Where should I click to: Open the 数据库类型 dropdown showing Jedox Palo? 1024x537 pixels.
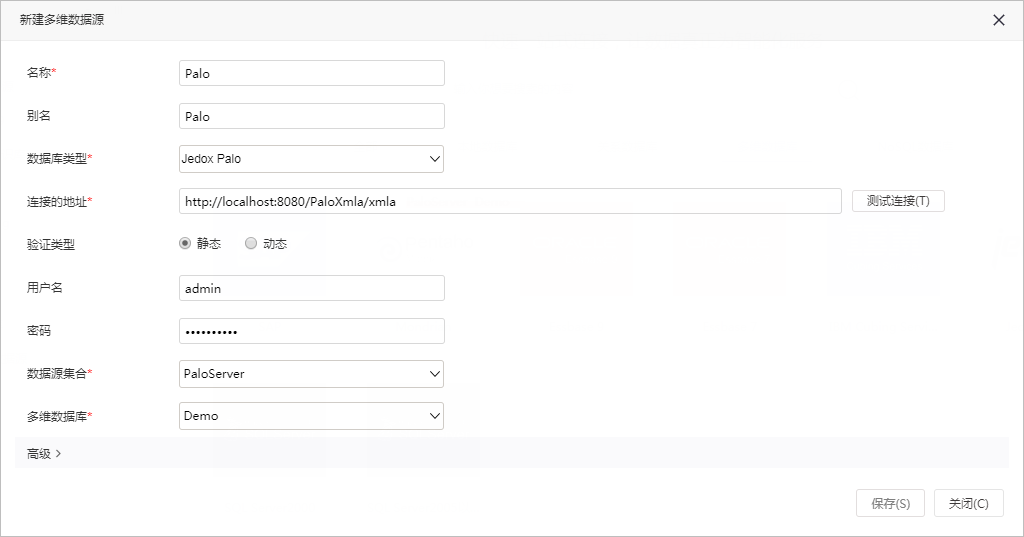click(x=312, y=159)
